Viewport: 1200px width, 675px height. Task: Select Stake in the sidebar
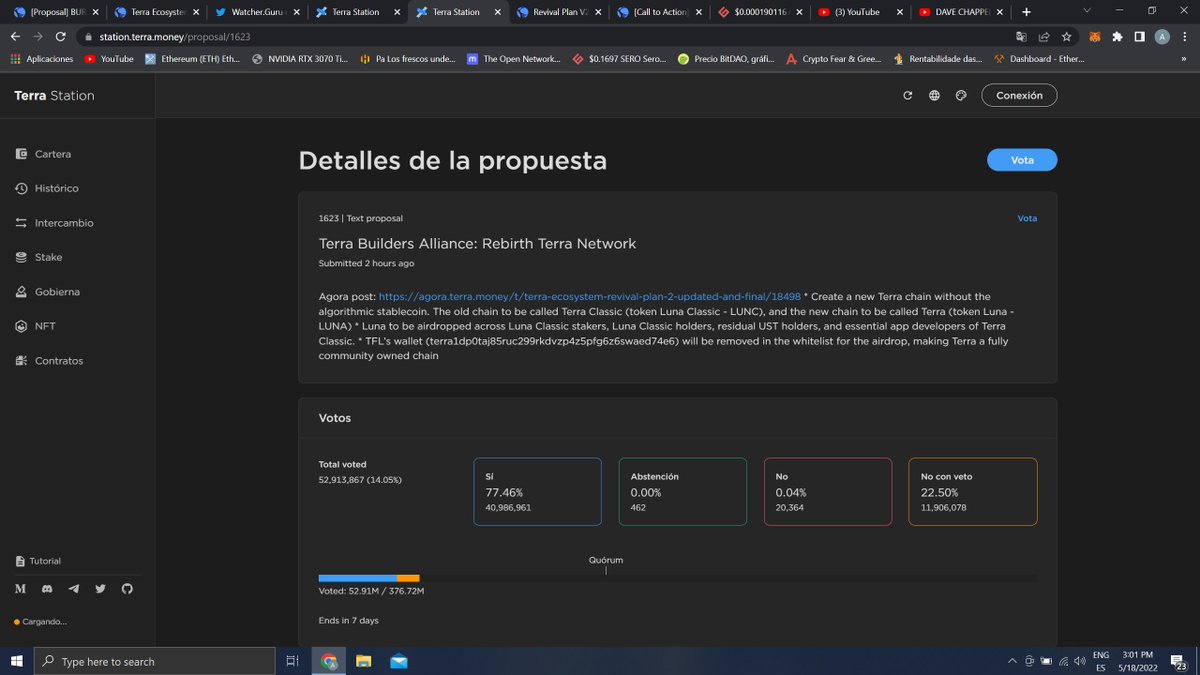pyautogui.click(x=38, y=257)
